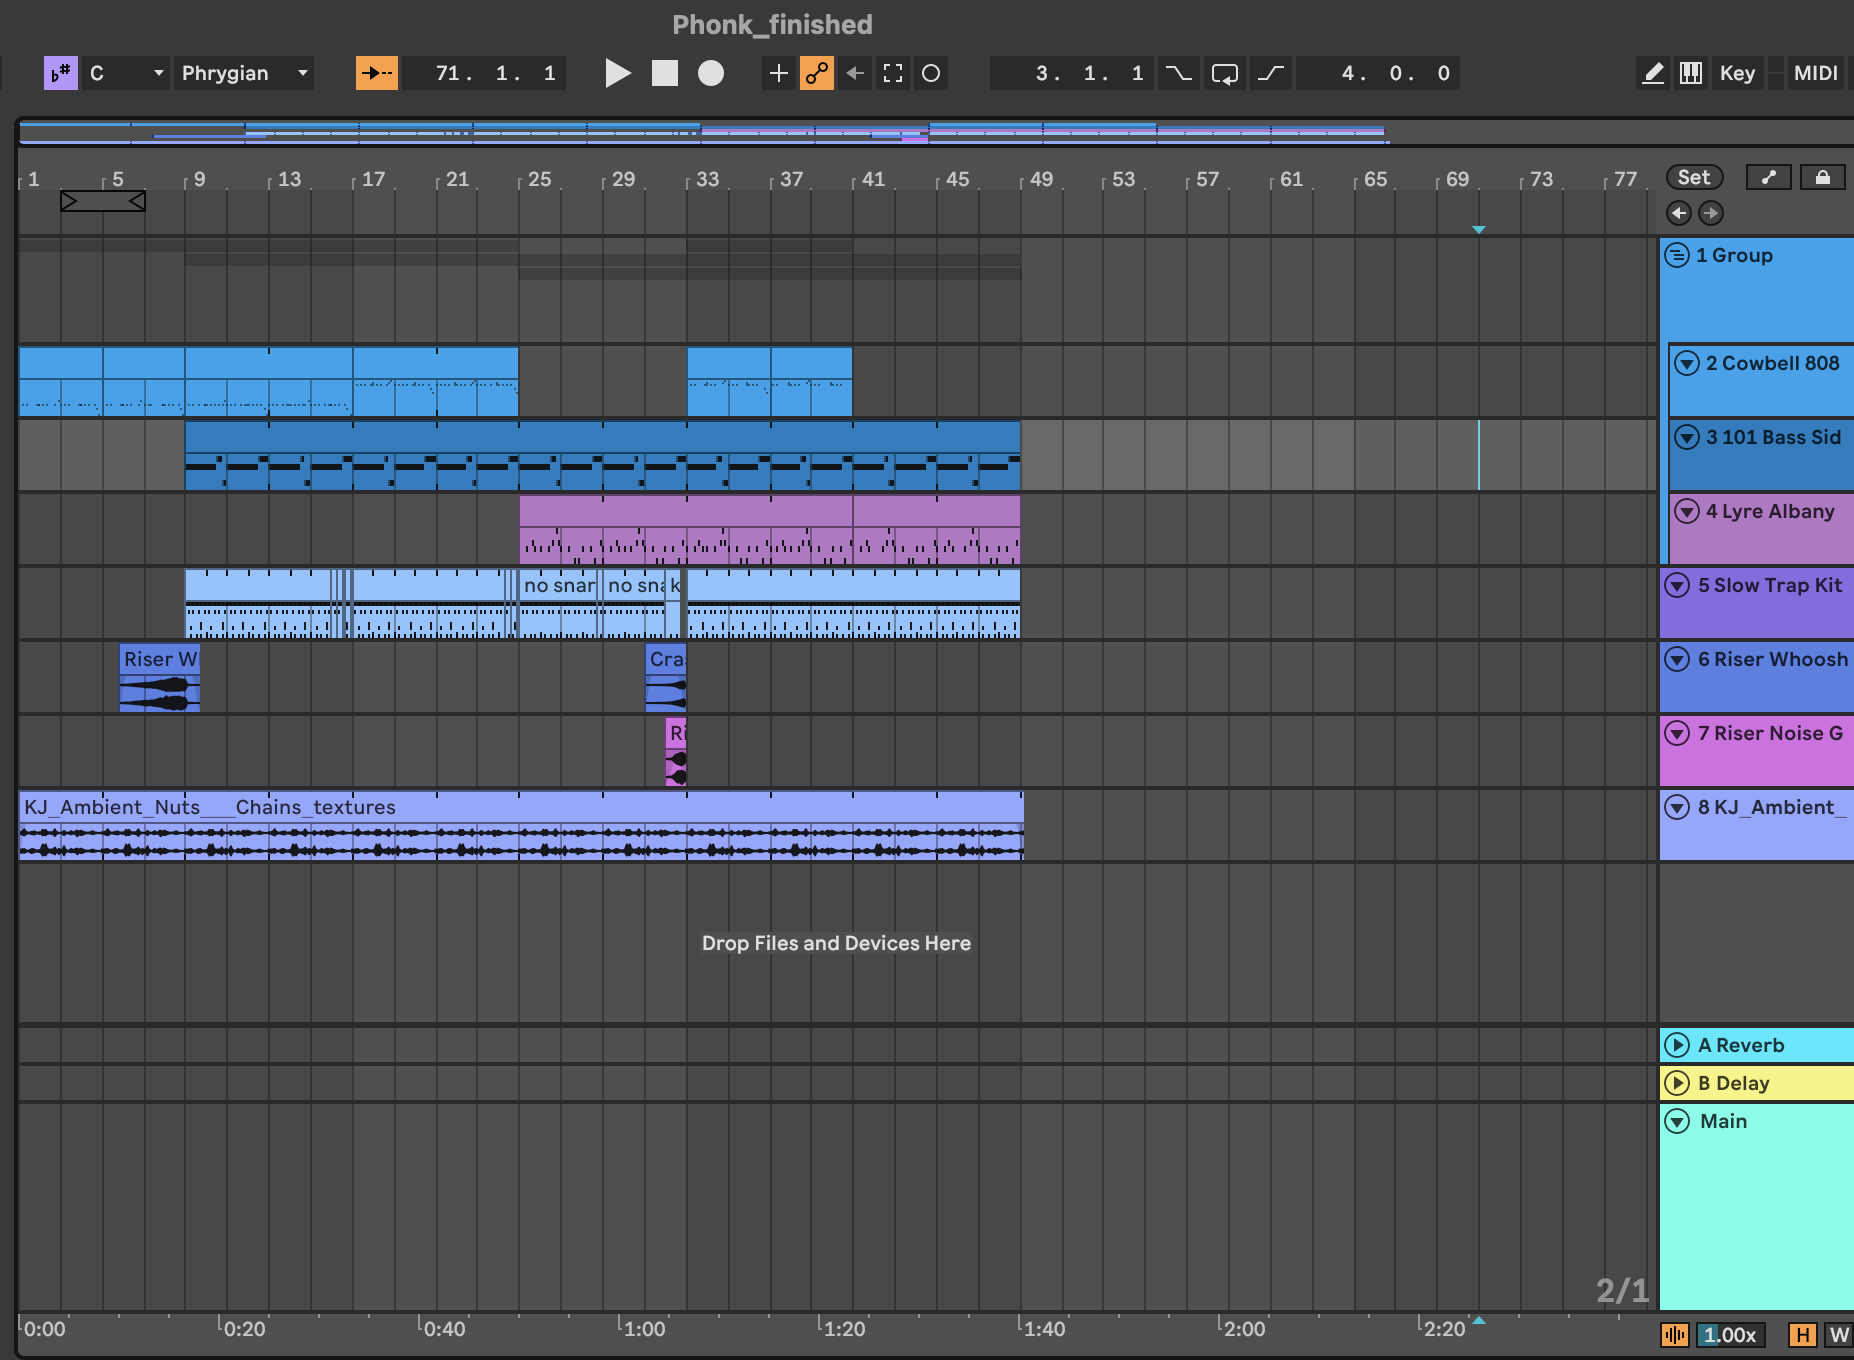1854x1360 pixels.
Task: Unfold the A Reverb return track
Action: click(1677, 1045)
